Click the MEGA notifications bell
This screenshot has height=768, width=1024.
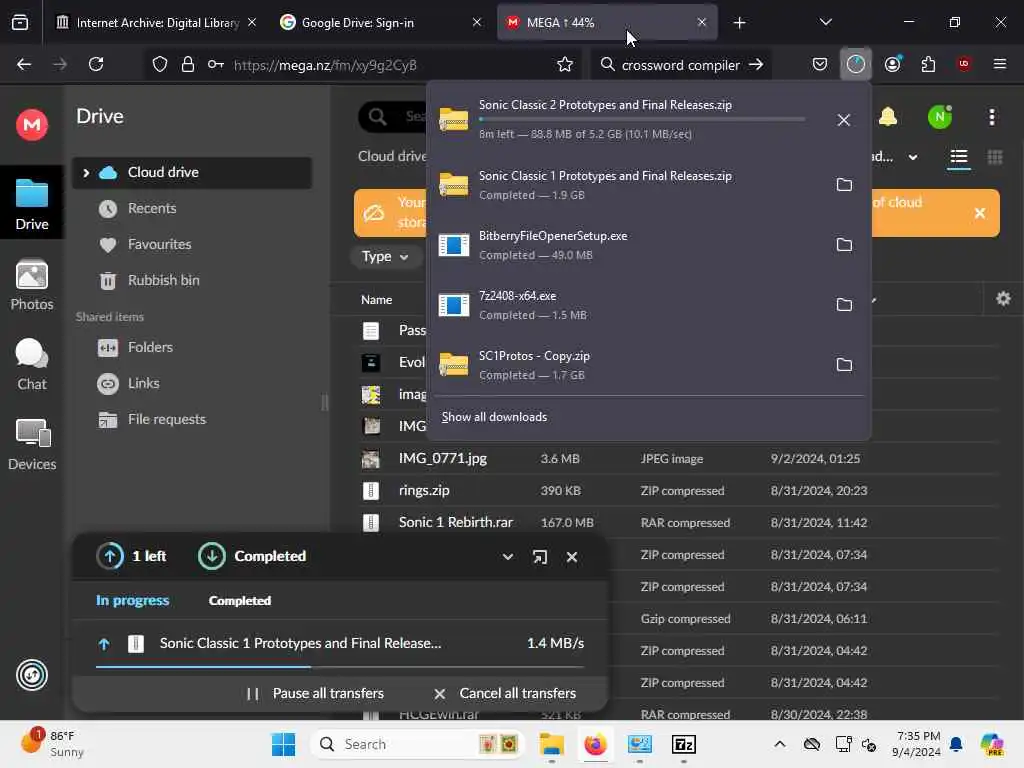(x=888, y=117)
